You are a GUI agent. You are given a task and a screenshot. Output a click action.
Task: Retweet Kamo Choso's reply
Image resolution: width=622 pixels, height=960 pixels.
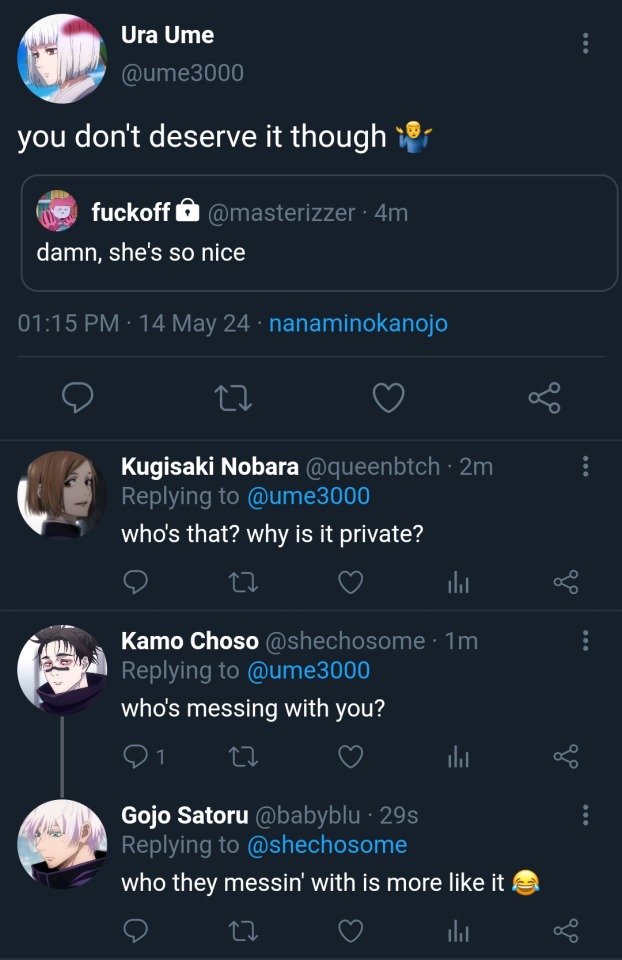pos(242,757)
